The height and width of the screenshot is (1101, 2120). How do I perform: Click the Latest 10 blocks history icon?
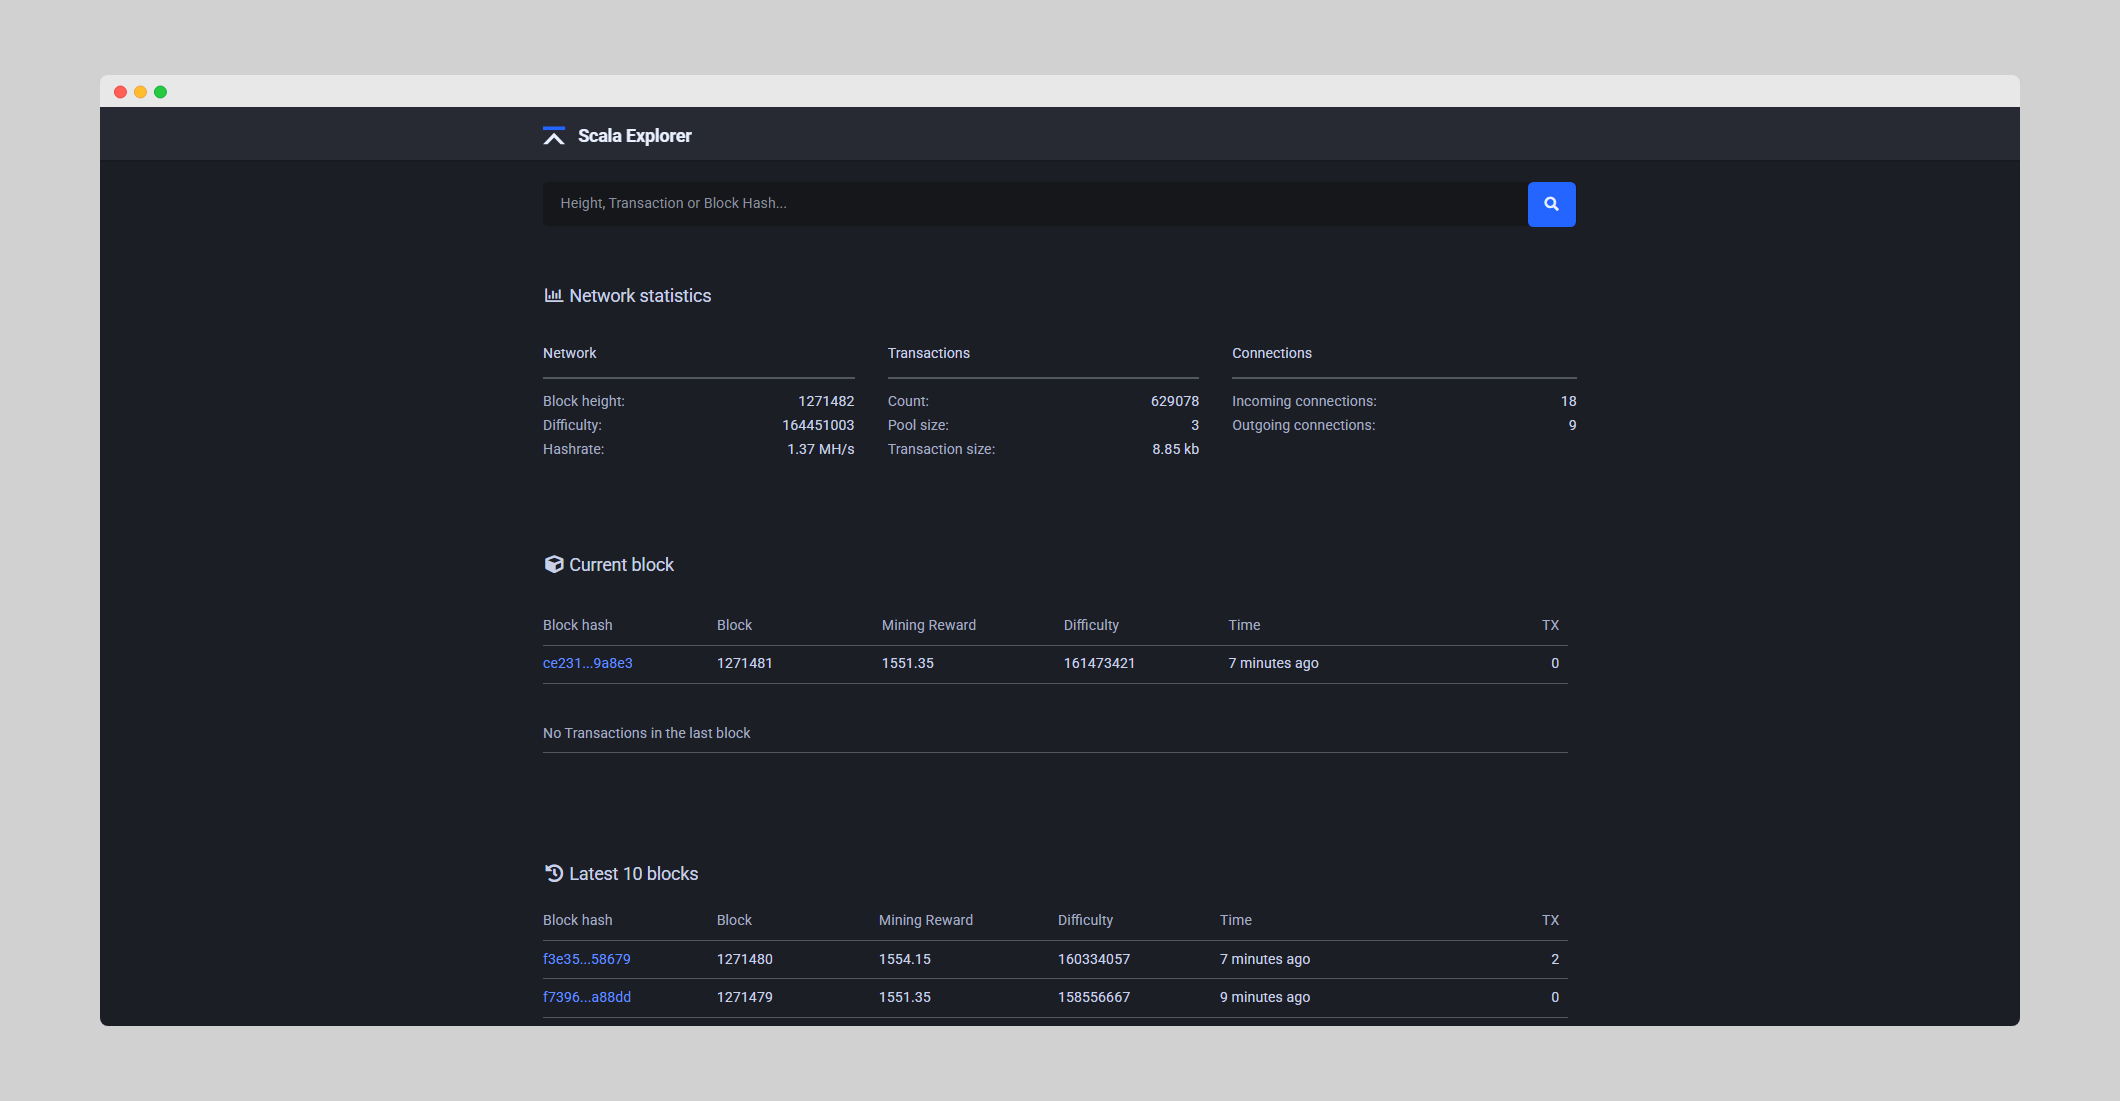coord(553,873)
